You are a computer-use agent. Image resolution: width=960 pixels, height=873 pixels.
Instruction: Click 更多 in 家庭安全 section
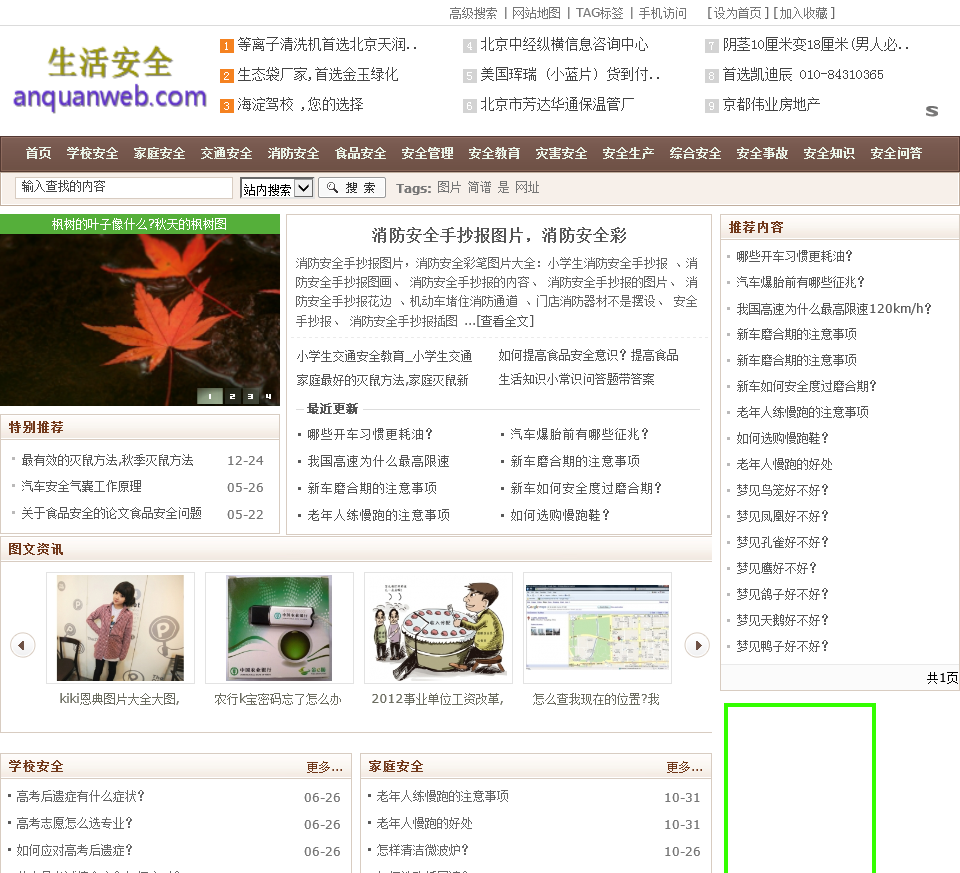[684, 767]
